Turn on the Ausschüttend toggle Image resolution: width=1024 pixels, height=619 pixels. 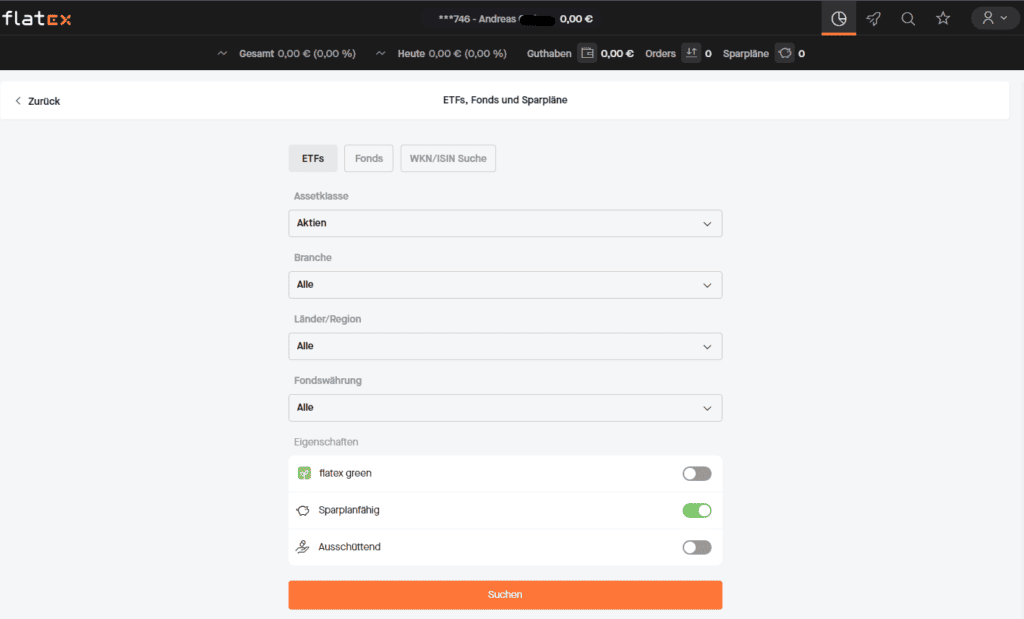[696, 547]
